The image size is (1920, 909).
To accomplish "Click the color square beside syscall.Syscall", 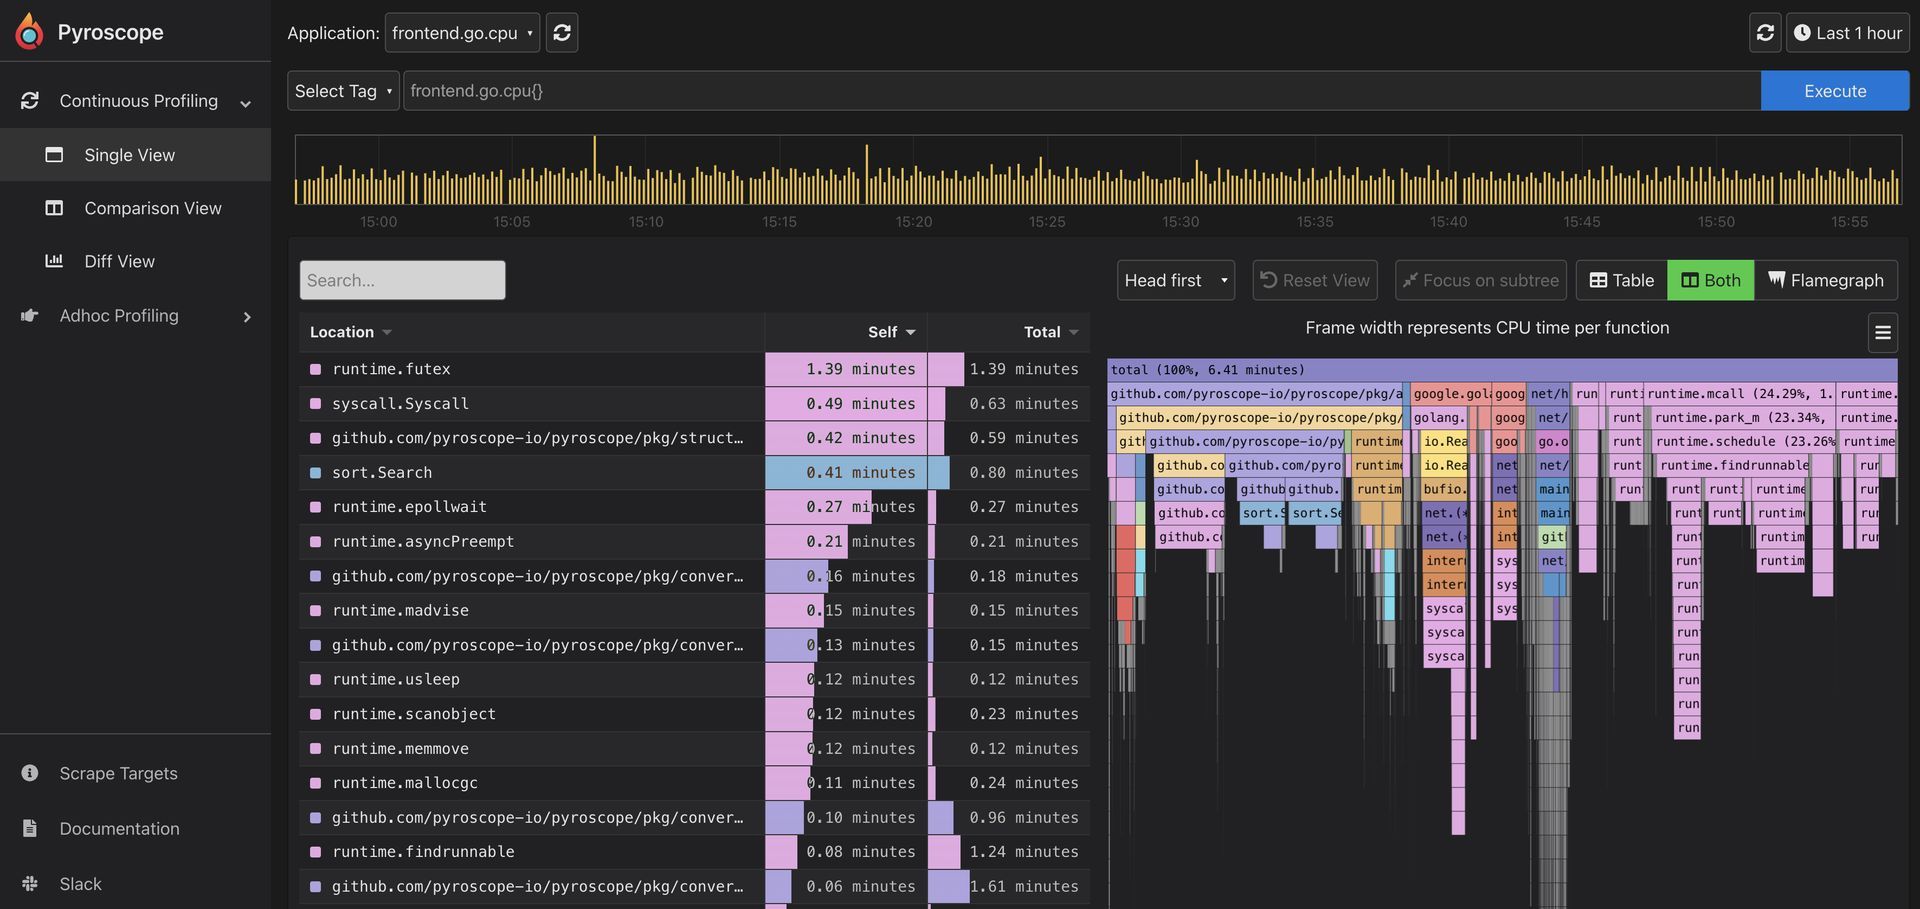I will pos(316,404).
